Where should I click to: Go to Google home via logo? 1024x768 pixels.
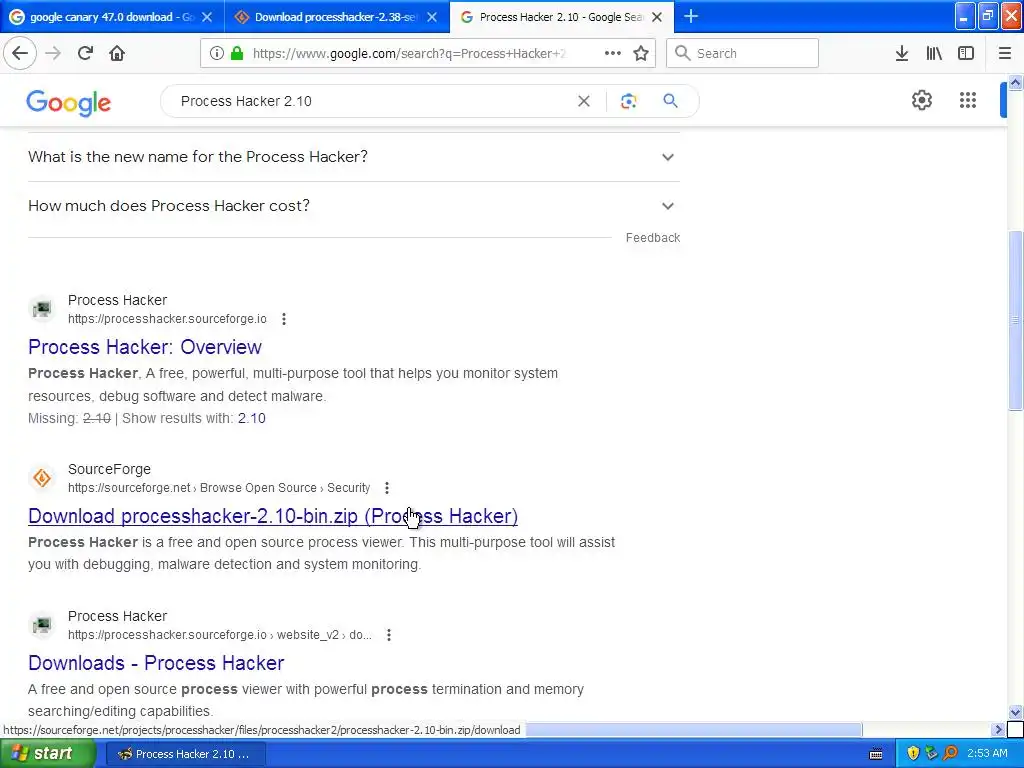[69, 103]
